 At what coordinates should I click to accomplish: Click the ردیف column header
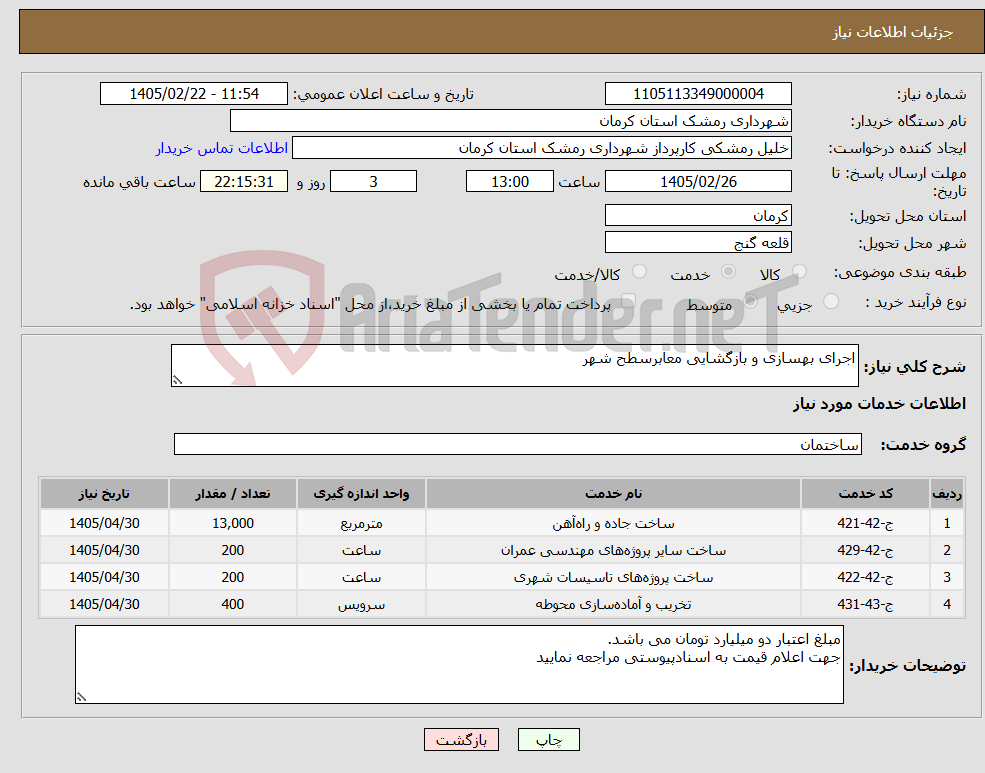947,494
